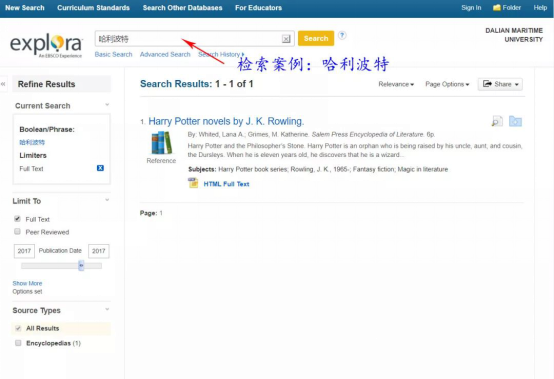Click the 'Search Results: 1 - 1 of 1' heading
The width and height of the screenshot is (554, 379).
(x=196, y=84)
